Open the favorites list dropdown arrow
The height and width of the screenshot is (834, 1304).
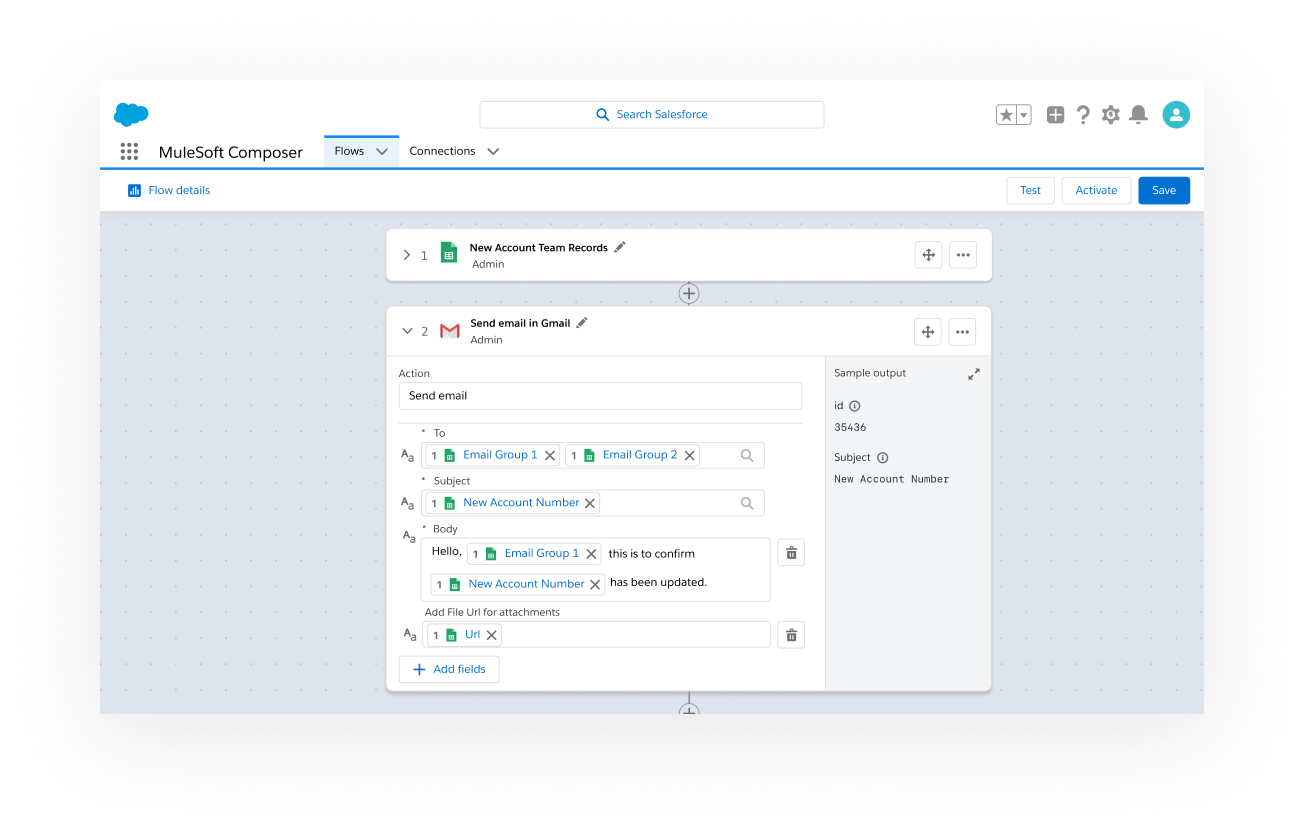[1024, 115]
